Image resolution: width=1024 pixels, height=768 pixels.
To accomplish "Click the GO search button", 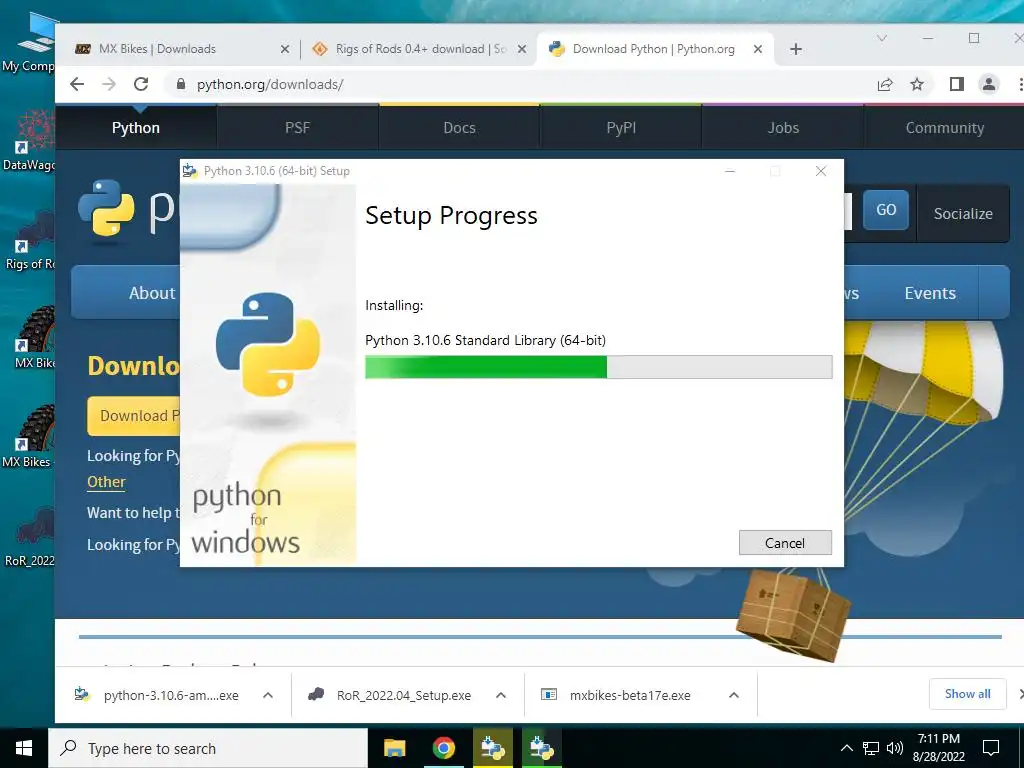I will click(x=886, y=210).
